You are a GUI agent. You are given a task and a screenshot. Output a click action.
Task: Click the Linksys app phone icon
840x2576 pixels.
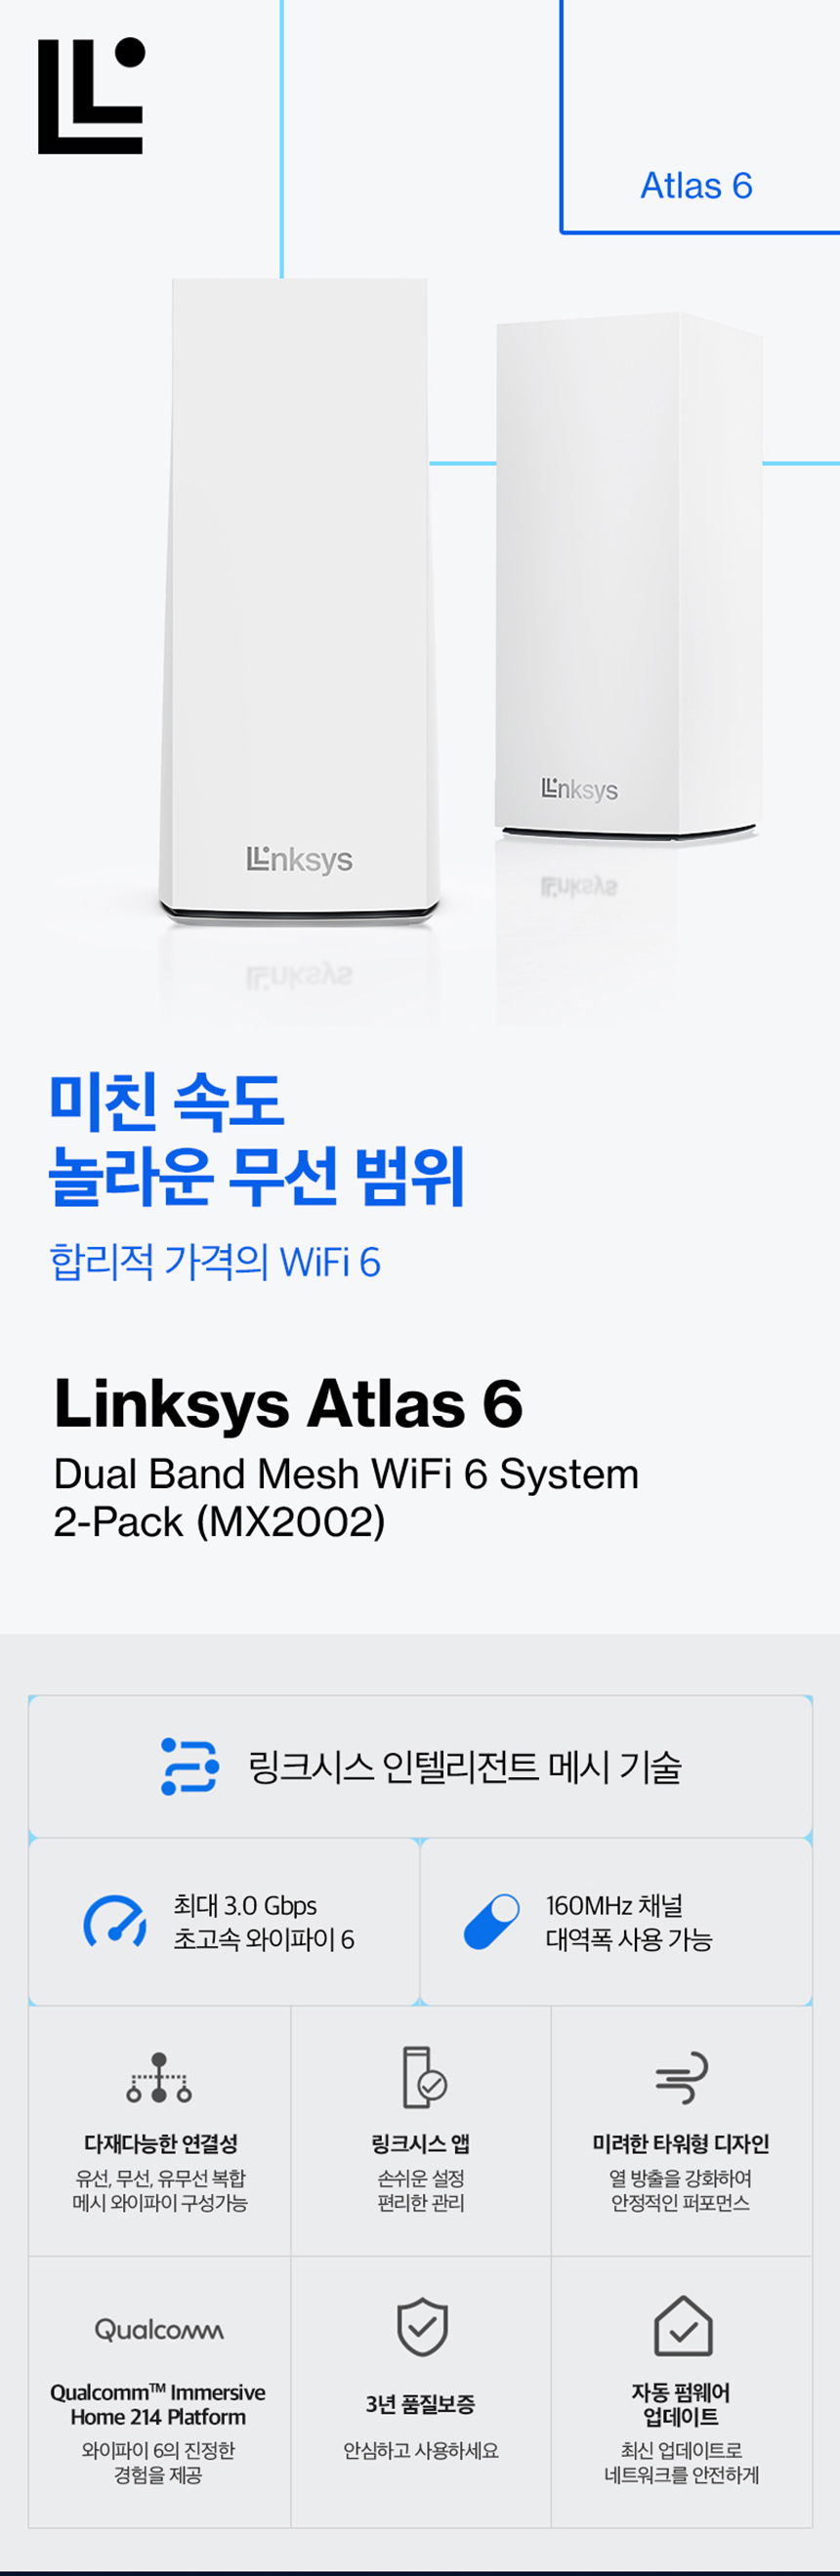click(x=422, y=2078)
